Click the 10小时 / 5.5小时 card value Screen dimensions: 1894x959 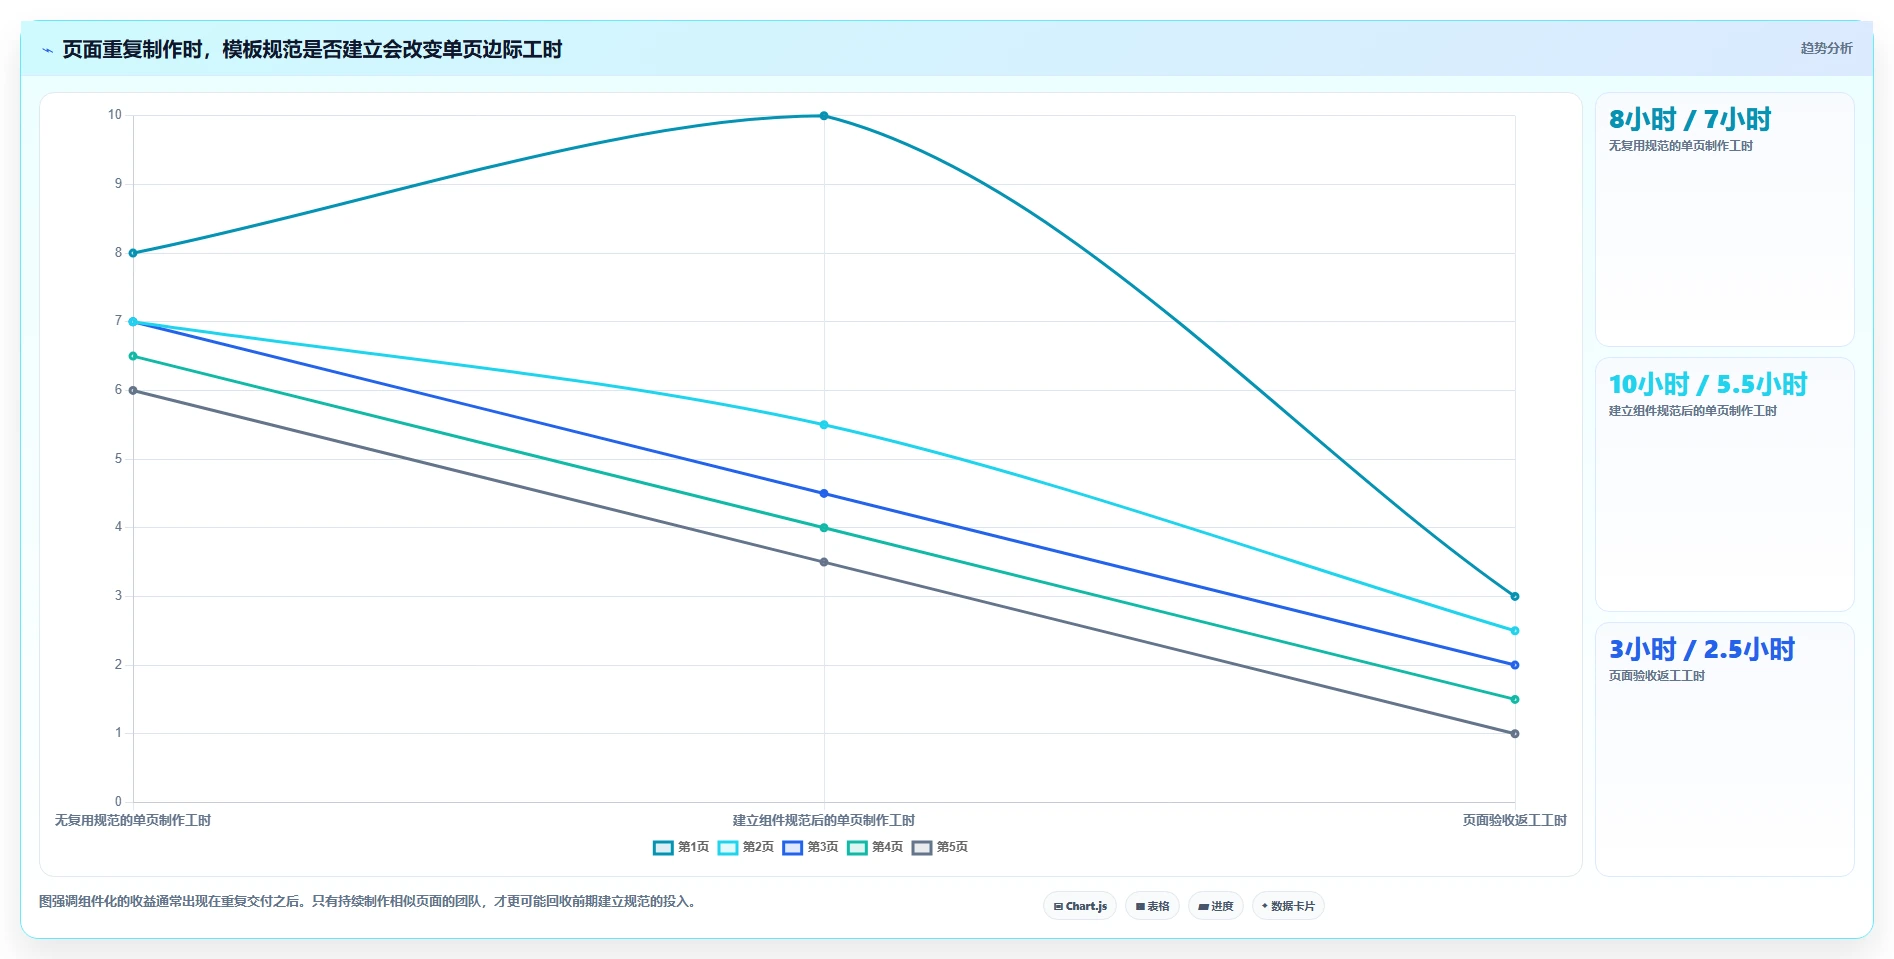click(1708, 385)
